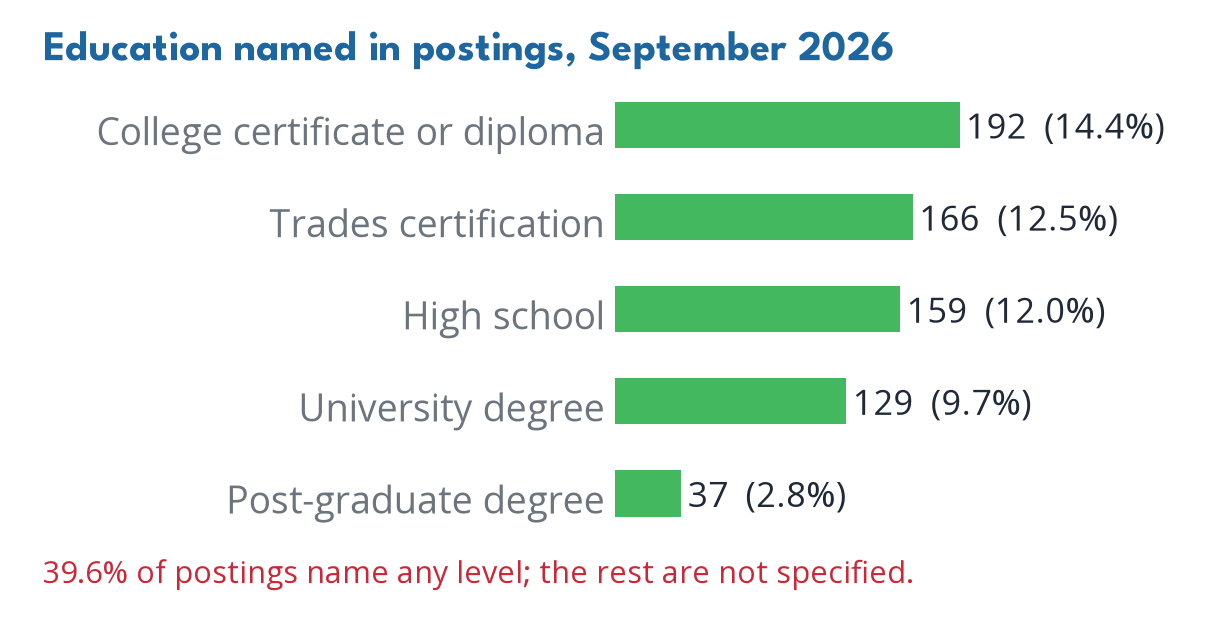
Task: Click the Trades certification green bar
Action: pos(764,217)
